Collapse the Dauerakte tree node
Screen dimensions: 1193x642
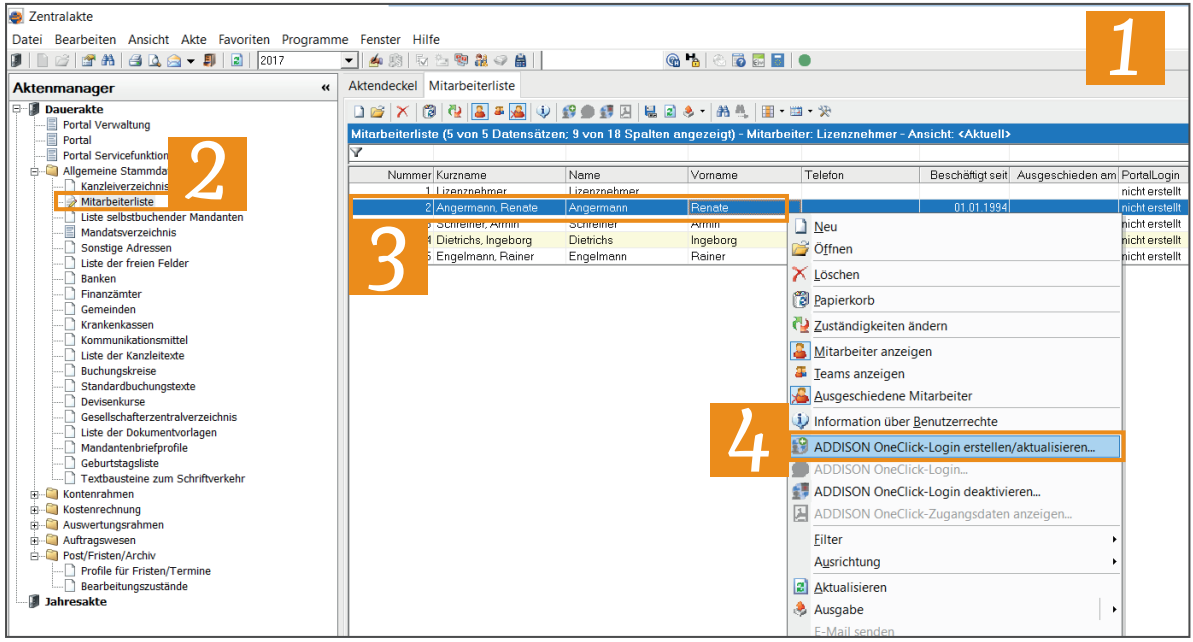tap(17, 109)
